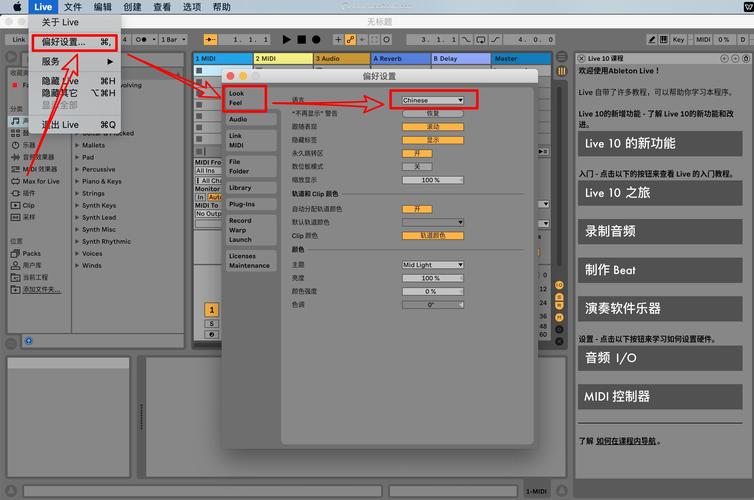The width and height of the screenshot is (754, 500).
Task: Click the Stop button in the transport
Action: tap(302, 39)
